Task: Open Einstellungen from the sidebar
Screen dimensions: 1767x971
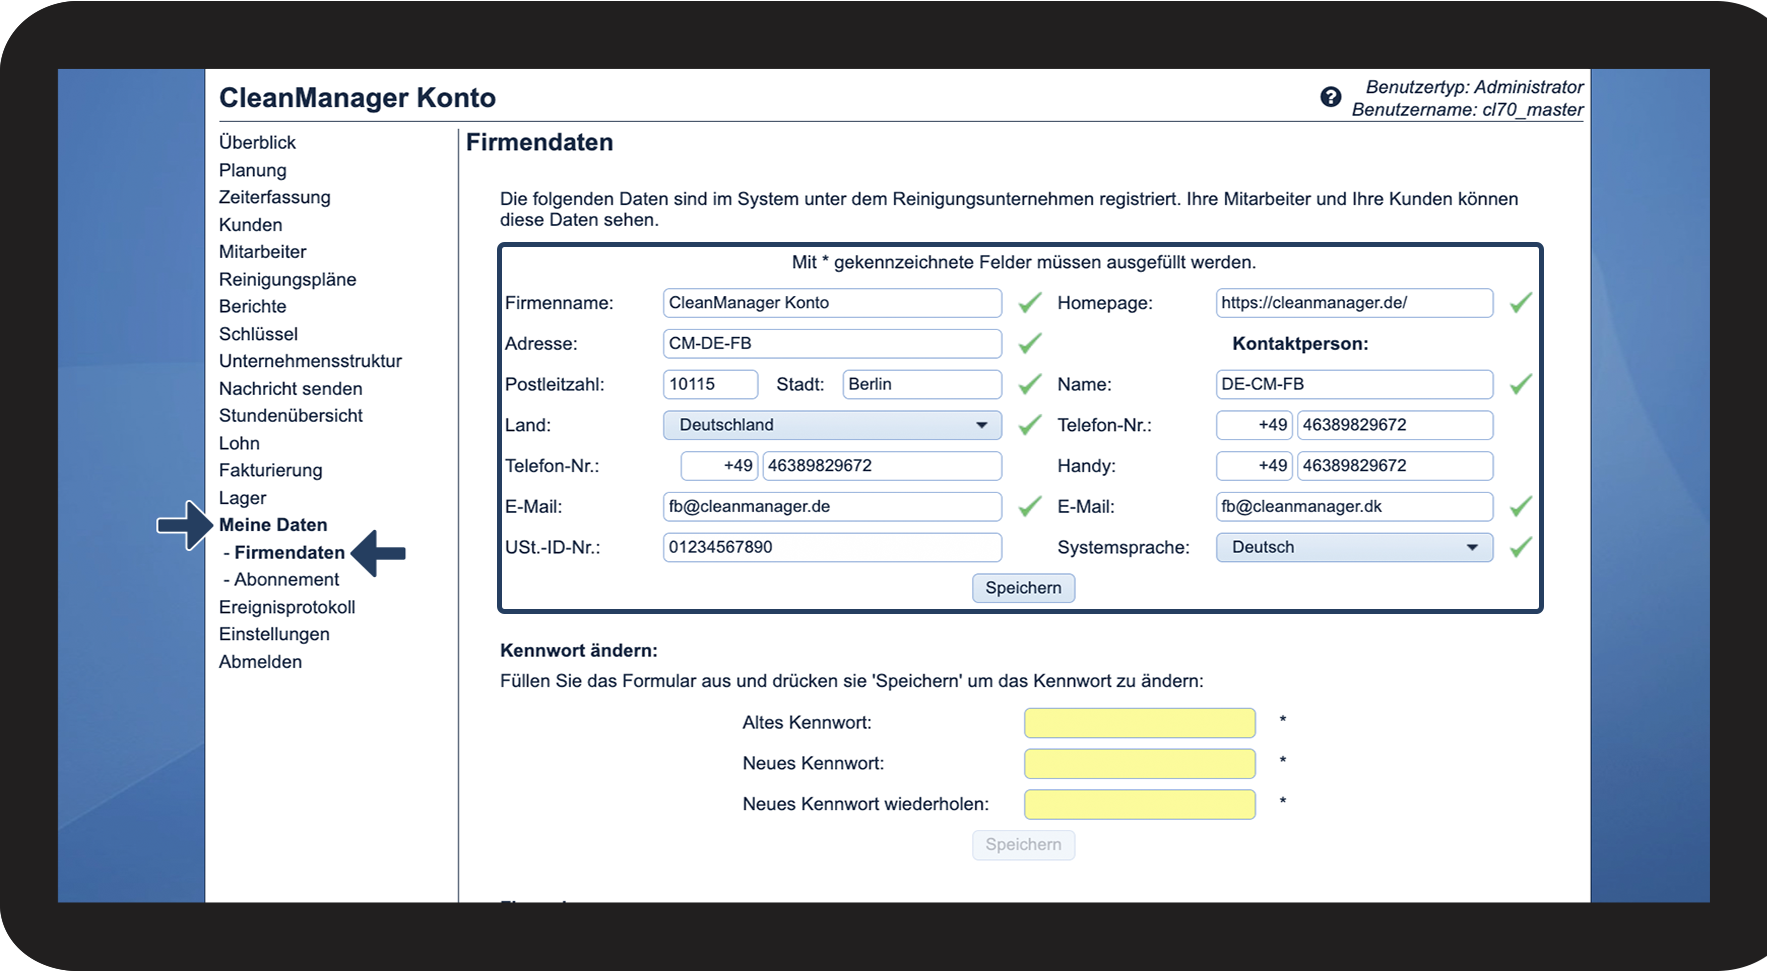Action: coord(274,634)
